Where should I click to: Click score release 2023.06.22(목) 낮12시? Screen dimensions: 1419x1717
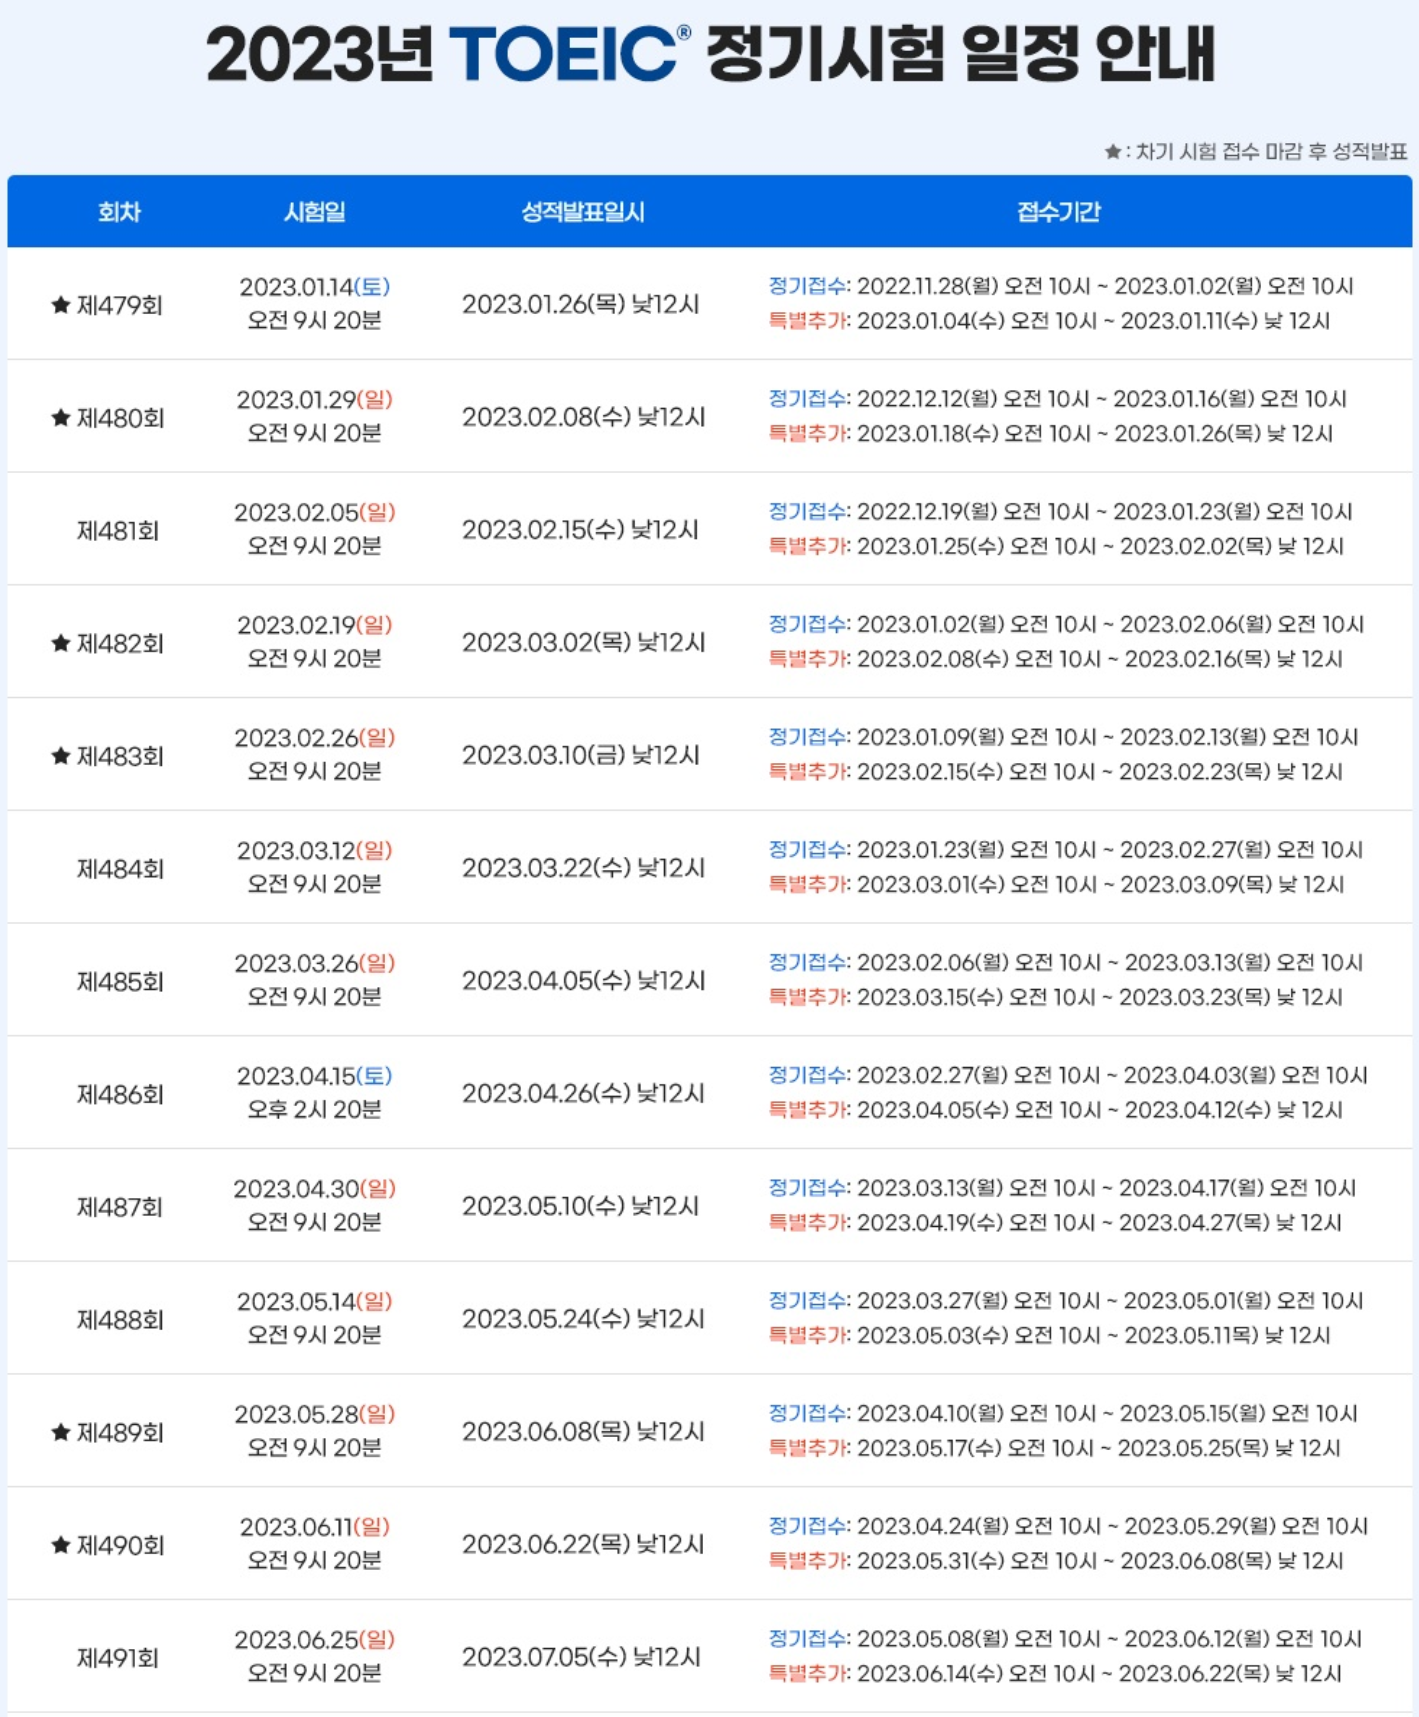(x=584, y=1545)
